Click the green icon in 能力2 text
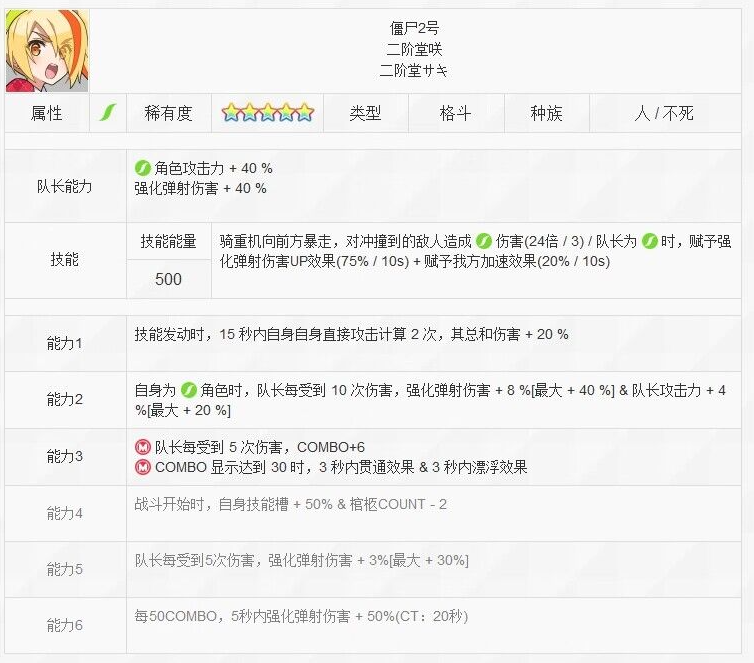 188,390
